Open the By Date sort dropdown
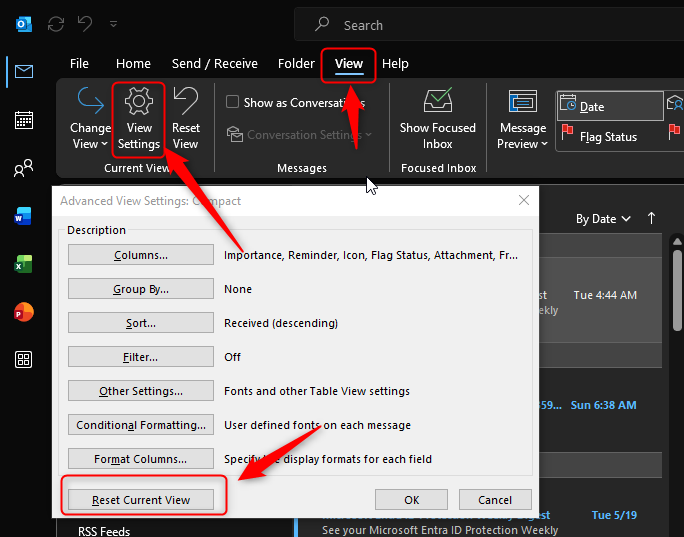Image resolution: width=684 pixels, height=537 pixels. click(x=603, y=219)
